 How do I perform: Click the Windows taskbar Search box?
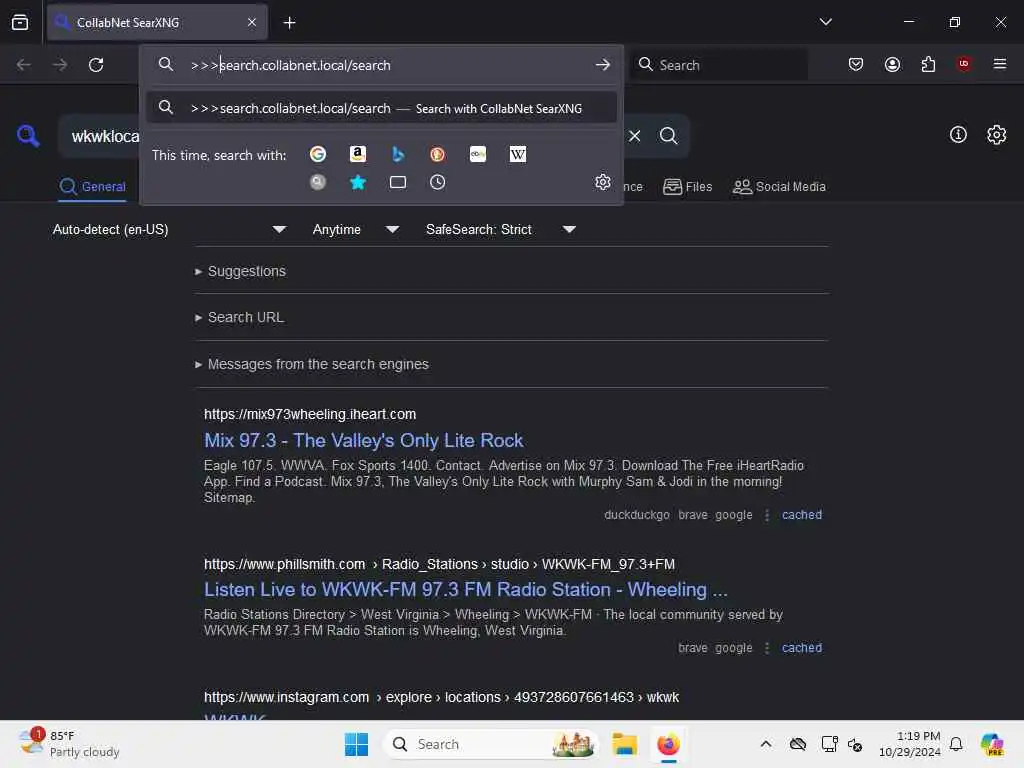492,744
